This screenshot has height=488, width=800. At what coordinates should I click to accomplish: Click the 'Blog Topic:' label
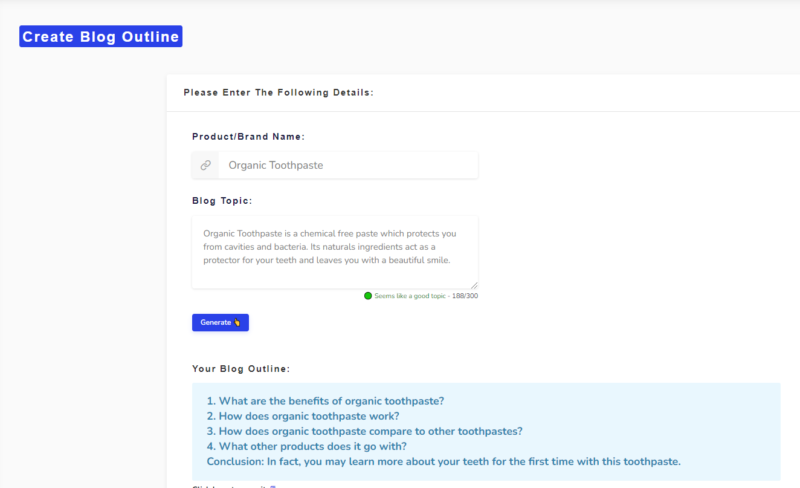[x=222, y=200]
